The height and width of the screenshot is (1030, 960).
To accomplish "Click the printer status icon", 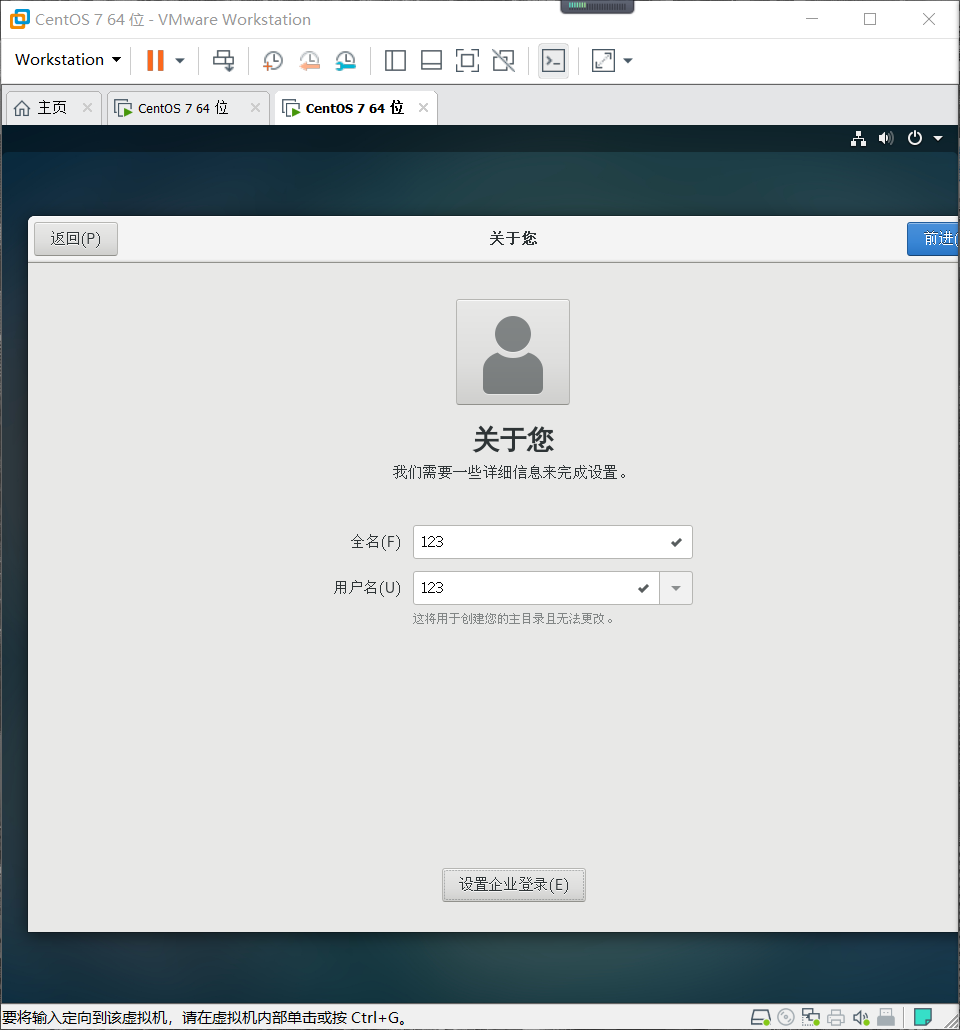I will coord(836,1018).
